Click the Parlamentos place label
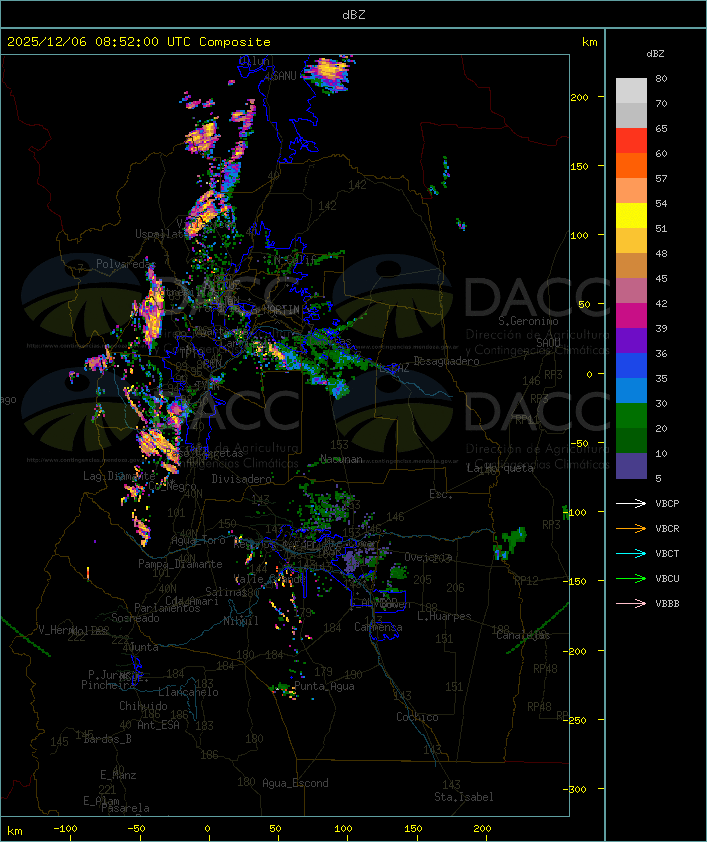The width and height of the screenshot is (707, 842). click(x=167, y=608)
